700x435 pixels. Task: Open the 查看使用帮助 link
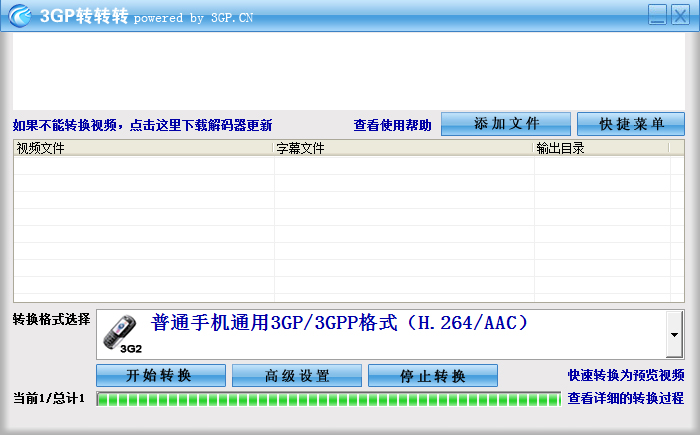click(x=392, y=125)
